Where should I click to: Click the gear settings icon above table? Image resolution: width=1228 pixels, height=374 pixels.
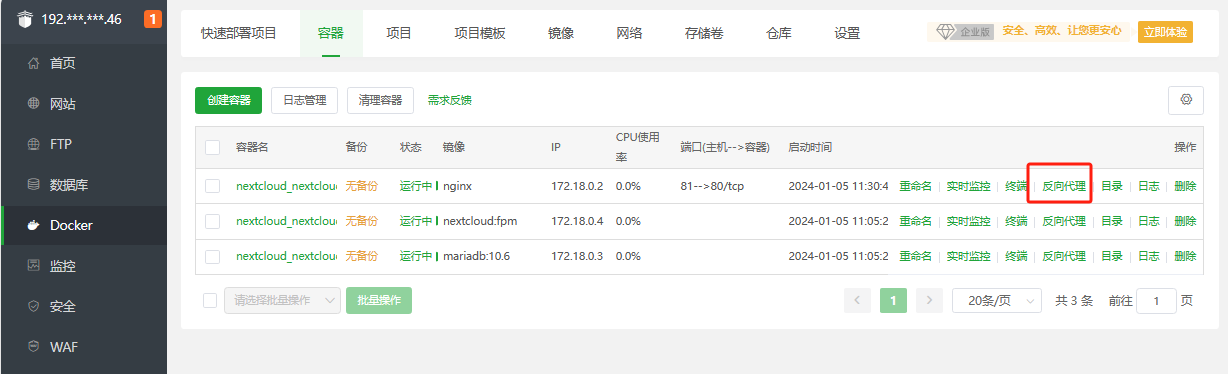1186,100
